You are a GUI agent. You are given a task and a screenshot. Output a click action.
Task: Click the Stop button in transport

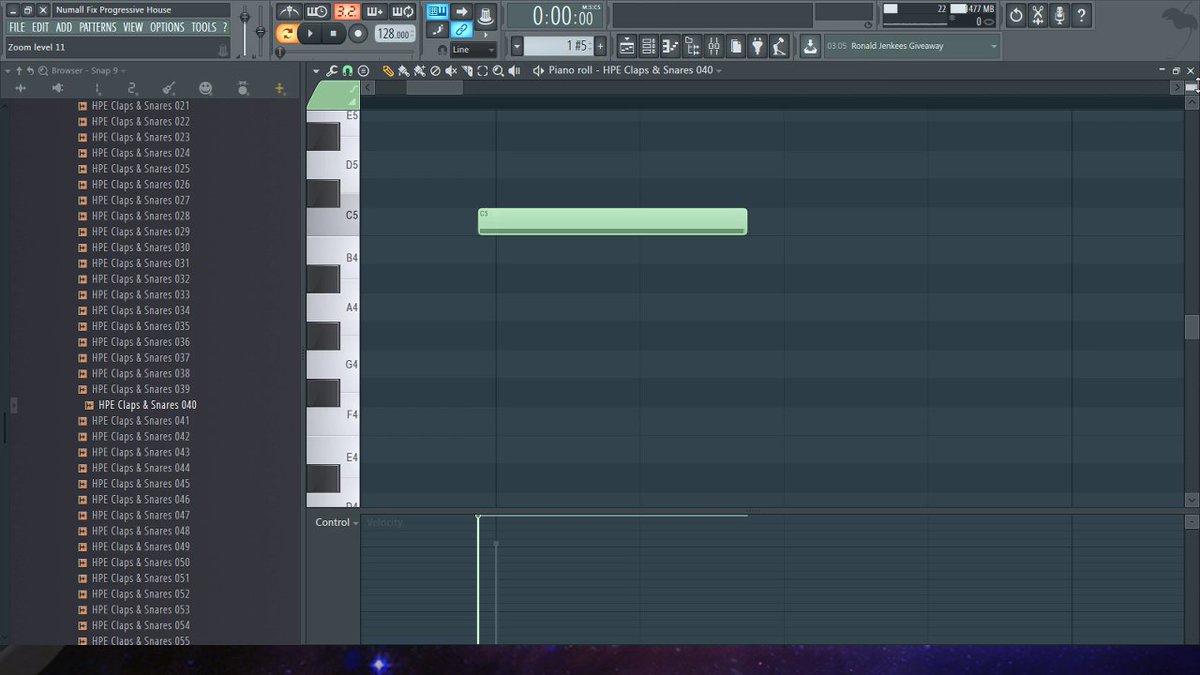click(333, 33)
